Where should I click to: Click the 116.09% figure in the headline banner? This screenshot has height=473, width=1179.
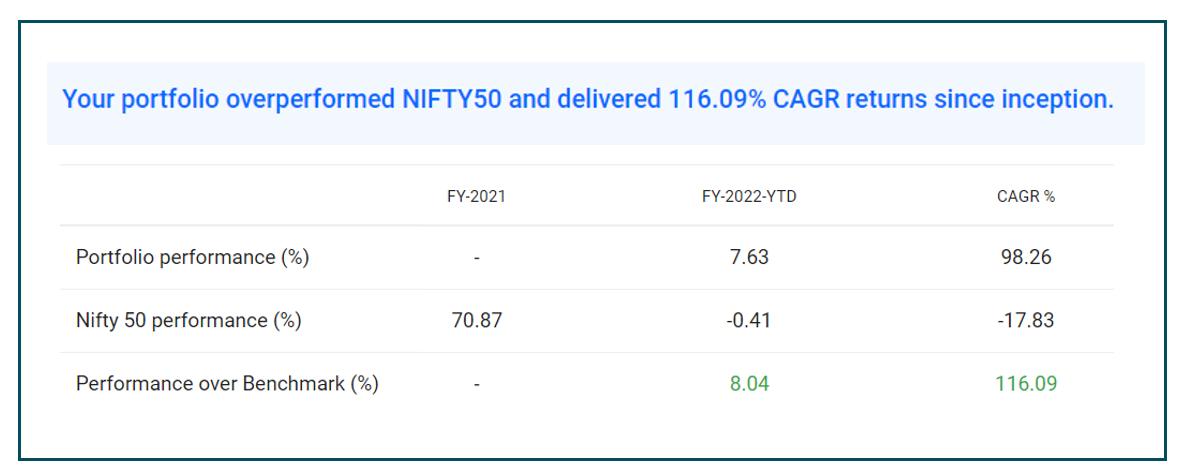[717, 100]
